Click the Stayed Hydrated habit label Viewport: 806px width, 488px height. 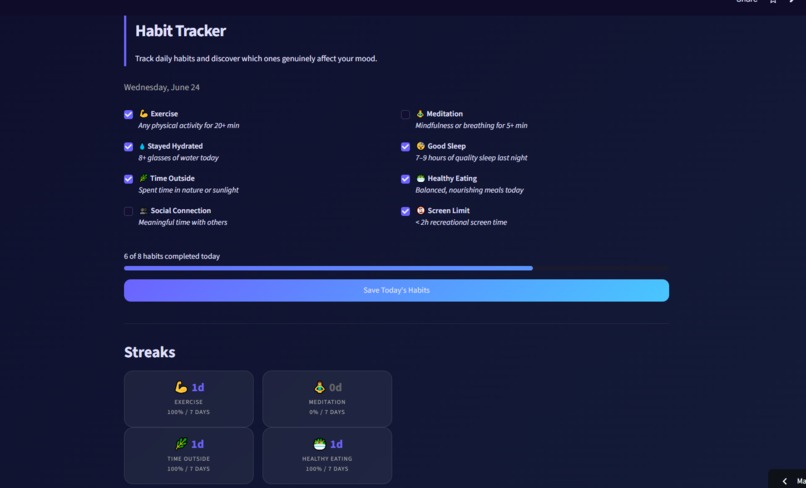tap(175, 146)
